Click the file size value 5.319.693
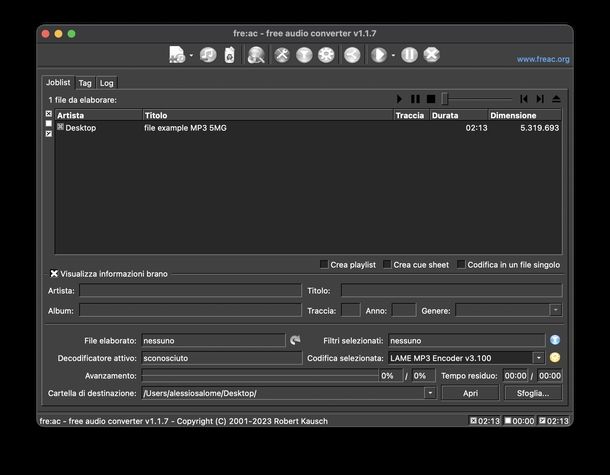 click(540, 128)
